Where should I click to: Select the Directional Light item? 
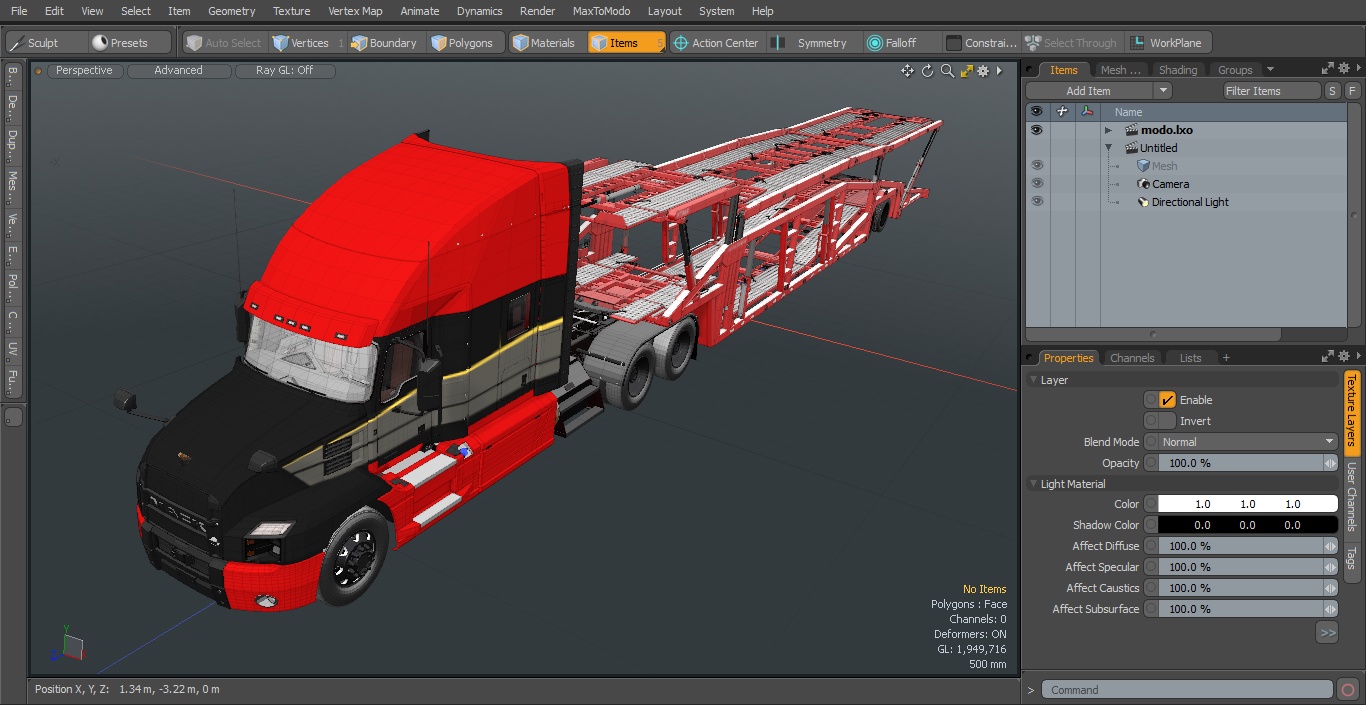click(1190, 202)
